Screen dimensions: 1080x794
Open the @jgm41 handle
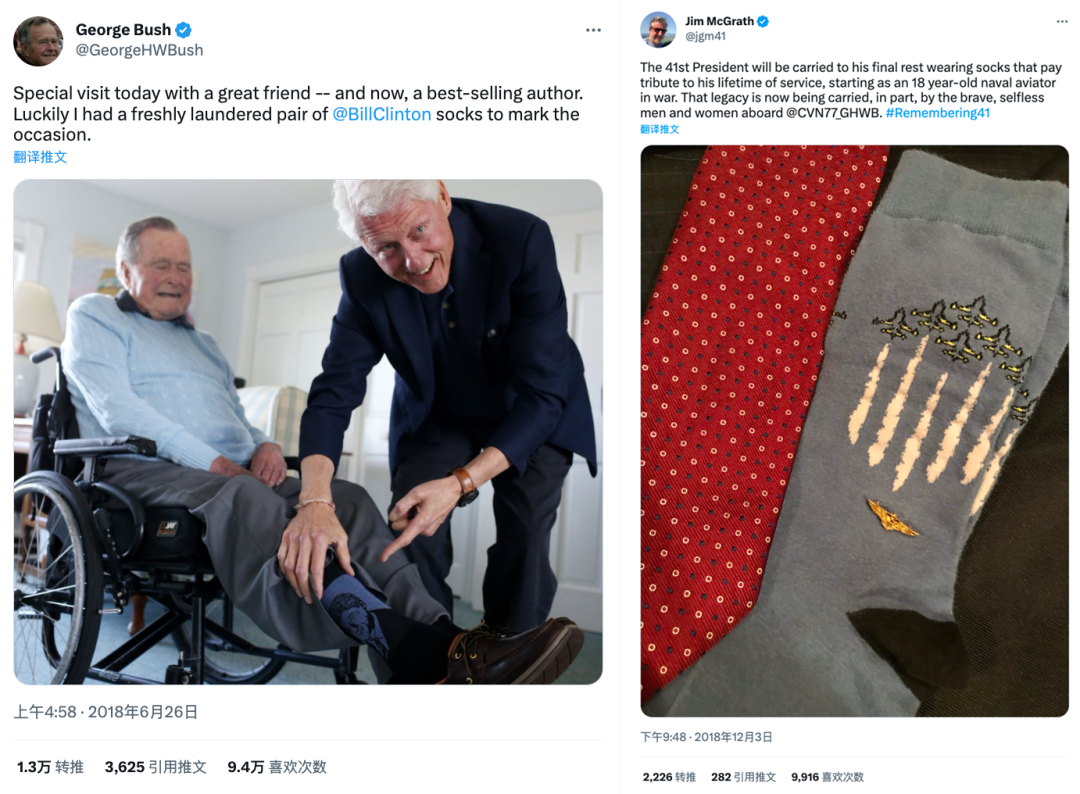(705, 36)
